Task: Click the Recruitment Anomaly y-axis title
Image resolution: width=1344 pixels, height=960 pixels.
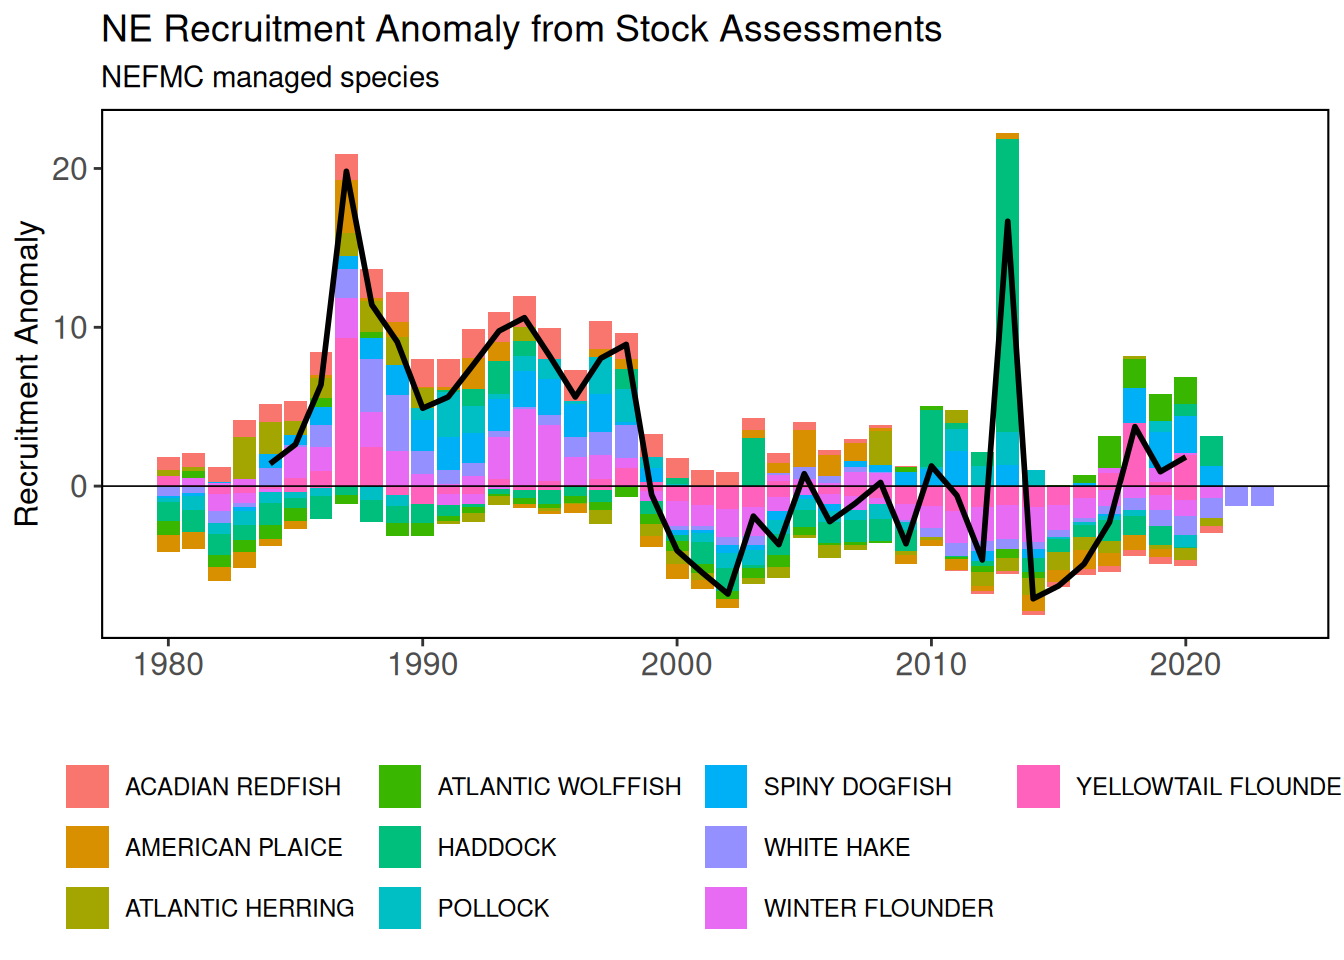Action: [28, 373]
